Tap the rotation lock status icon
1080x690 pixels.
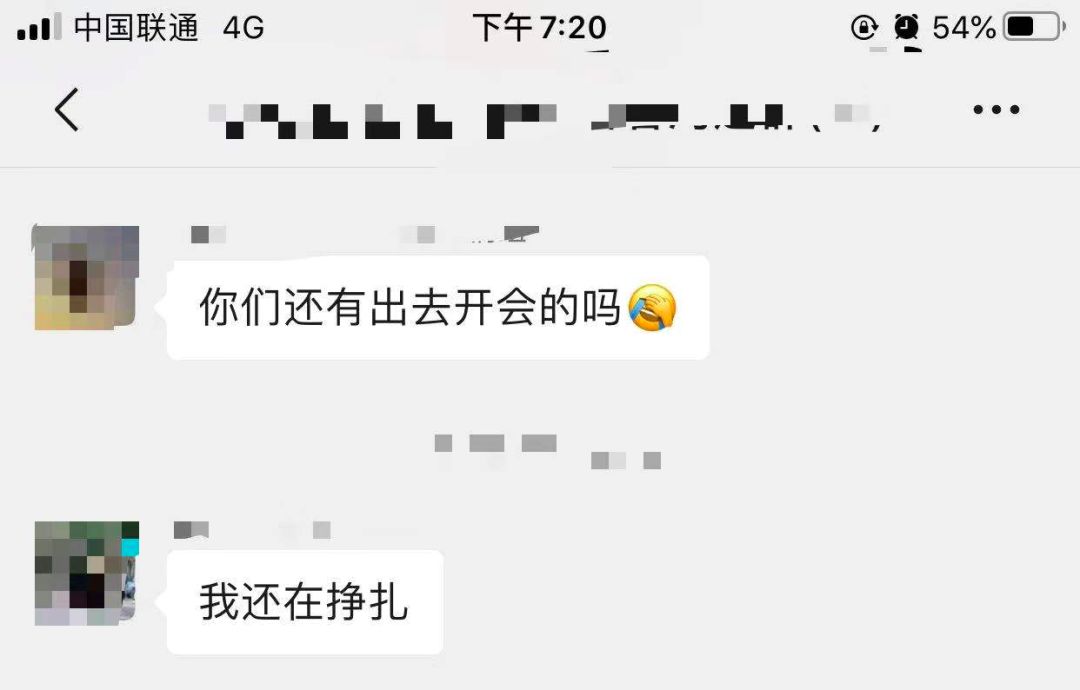[x=864, y=28]
